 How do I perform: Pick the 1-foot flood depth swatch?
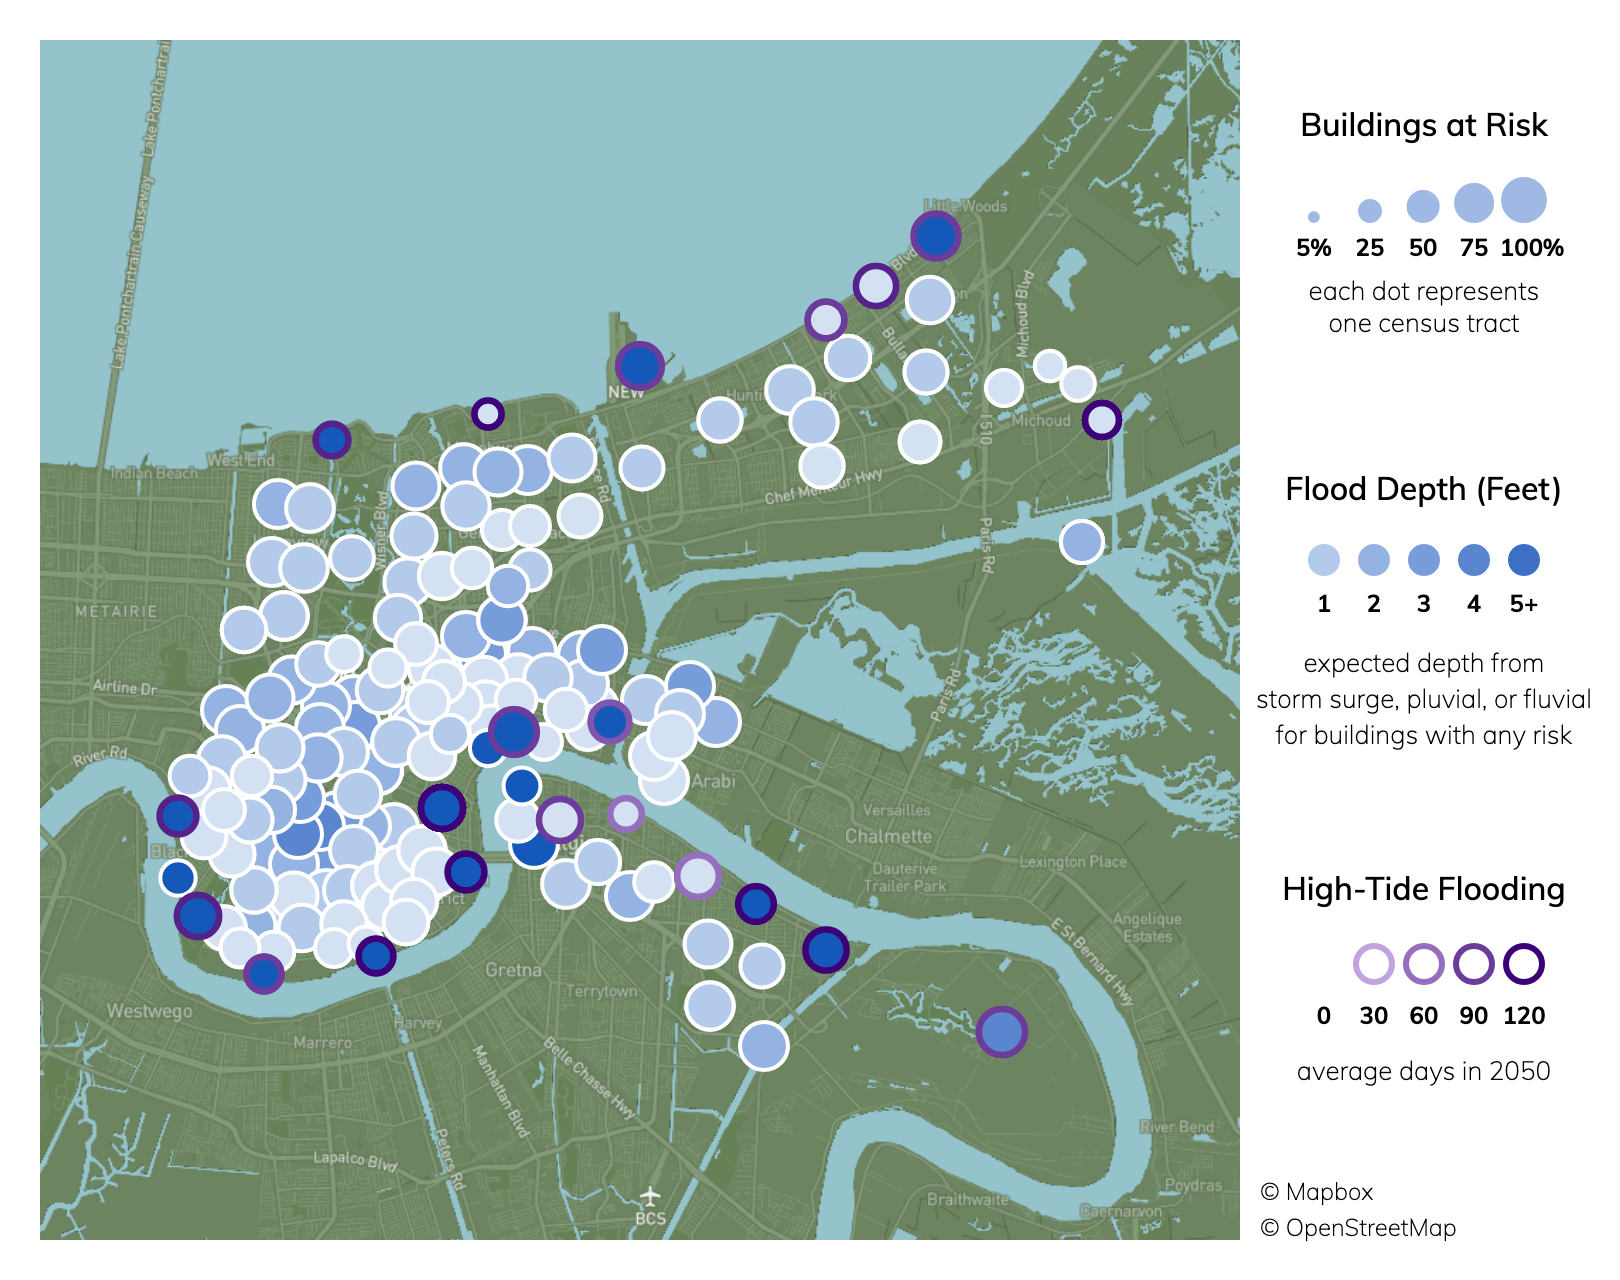(1324, 560)
